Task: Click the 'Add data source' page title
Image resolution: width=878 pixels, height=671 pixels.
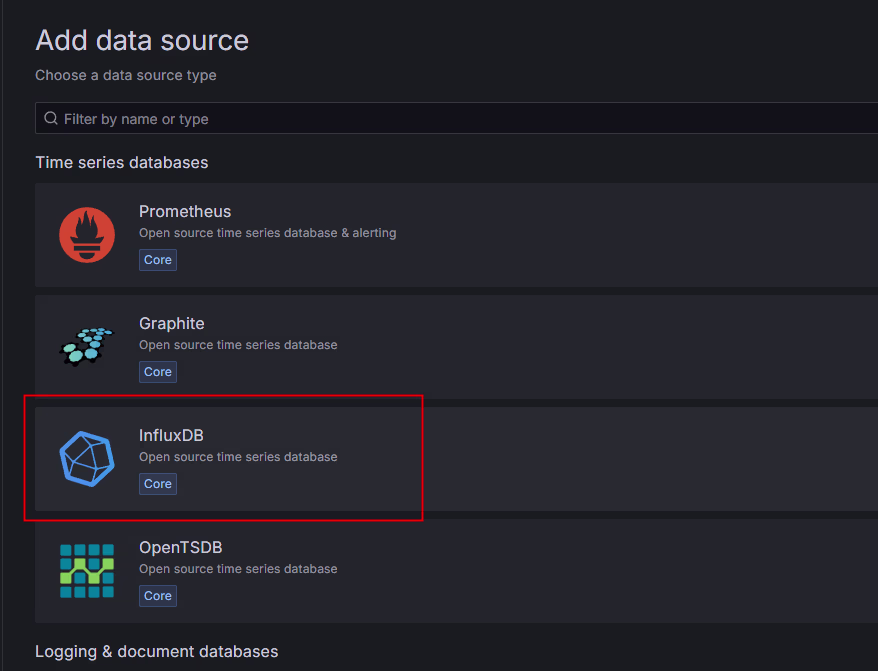Action: coord(142,40)
